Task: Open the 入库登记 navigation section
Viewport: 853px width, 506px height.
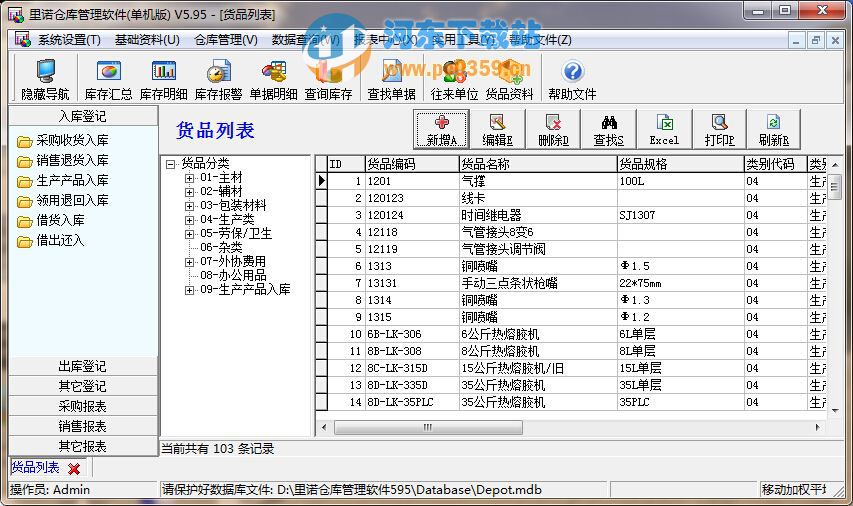Action: tap(83, 116)
